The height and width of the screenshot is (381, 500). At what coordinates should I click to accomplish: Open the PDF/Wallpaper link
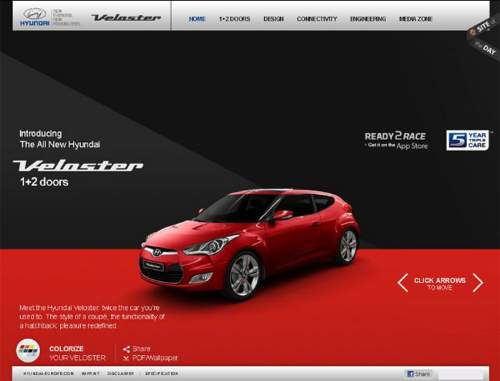tap(155, 358)
